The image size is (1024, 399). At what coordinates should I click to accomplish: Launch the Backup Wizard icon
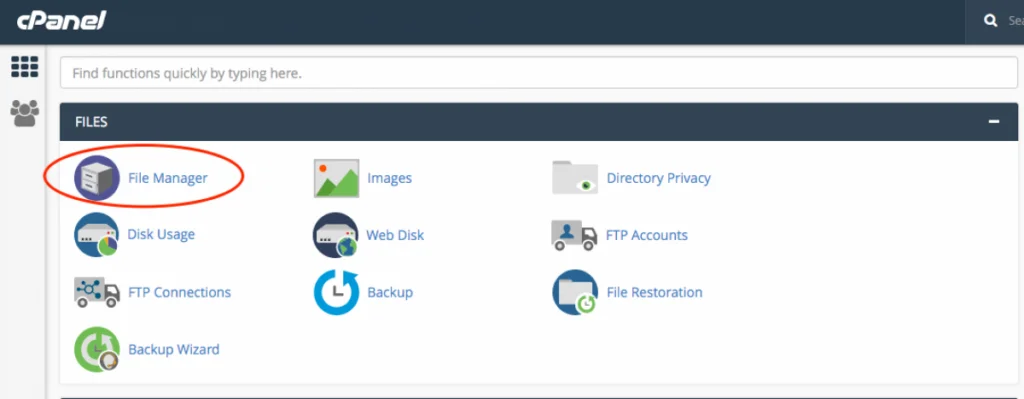click(97, 349)
